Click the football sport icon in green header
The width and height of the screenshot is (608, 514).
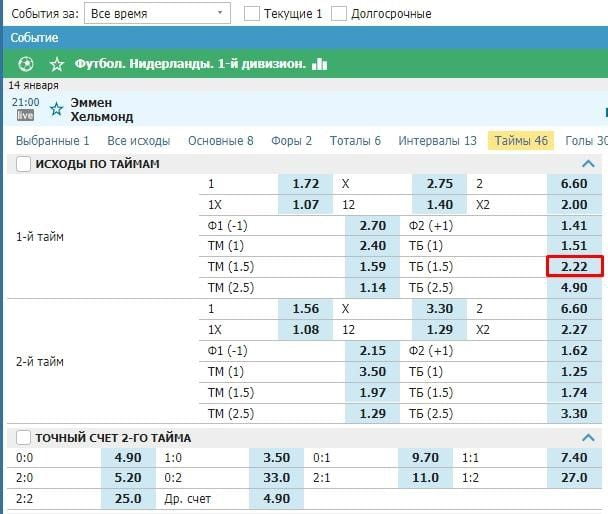pos(26,64)
